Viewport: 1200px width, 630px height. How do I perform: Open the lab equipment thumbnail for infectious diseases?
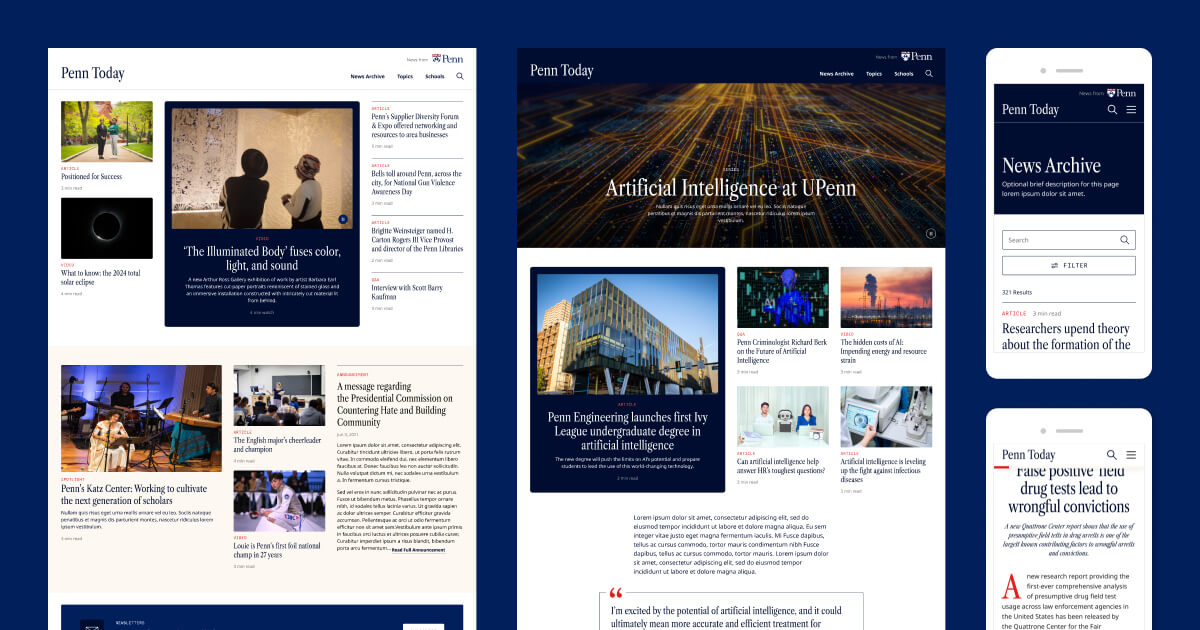(886, 417)
